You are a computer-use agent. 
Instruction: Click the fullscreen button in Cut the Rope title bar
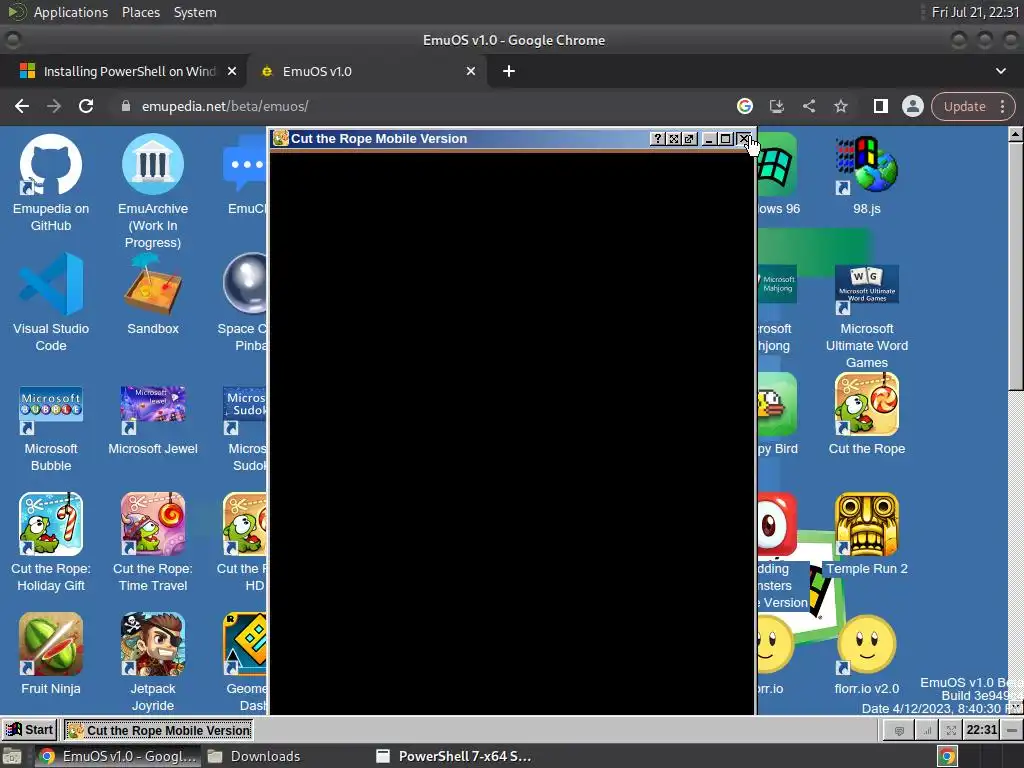673,138
